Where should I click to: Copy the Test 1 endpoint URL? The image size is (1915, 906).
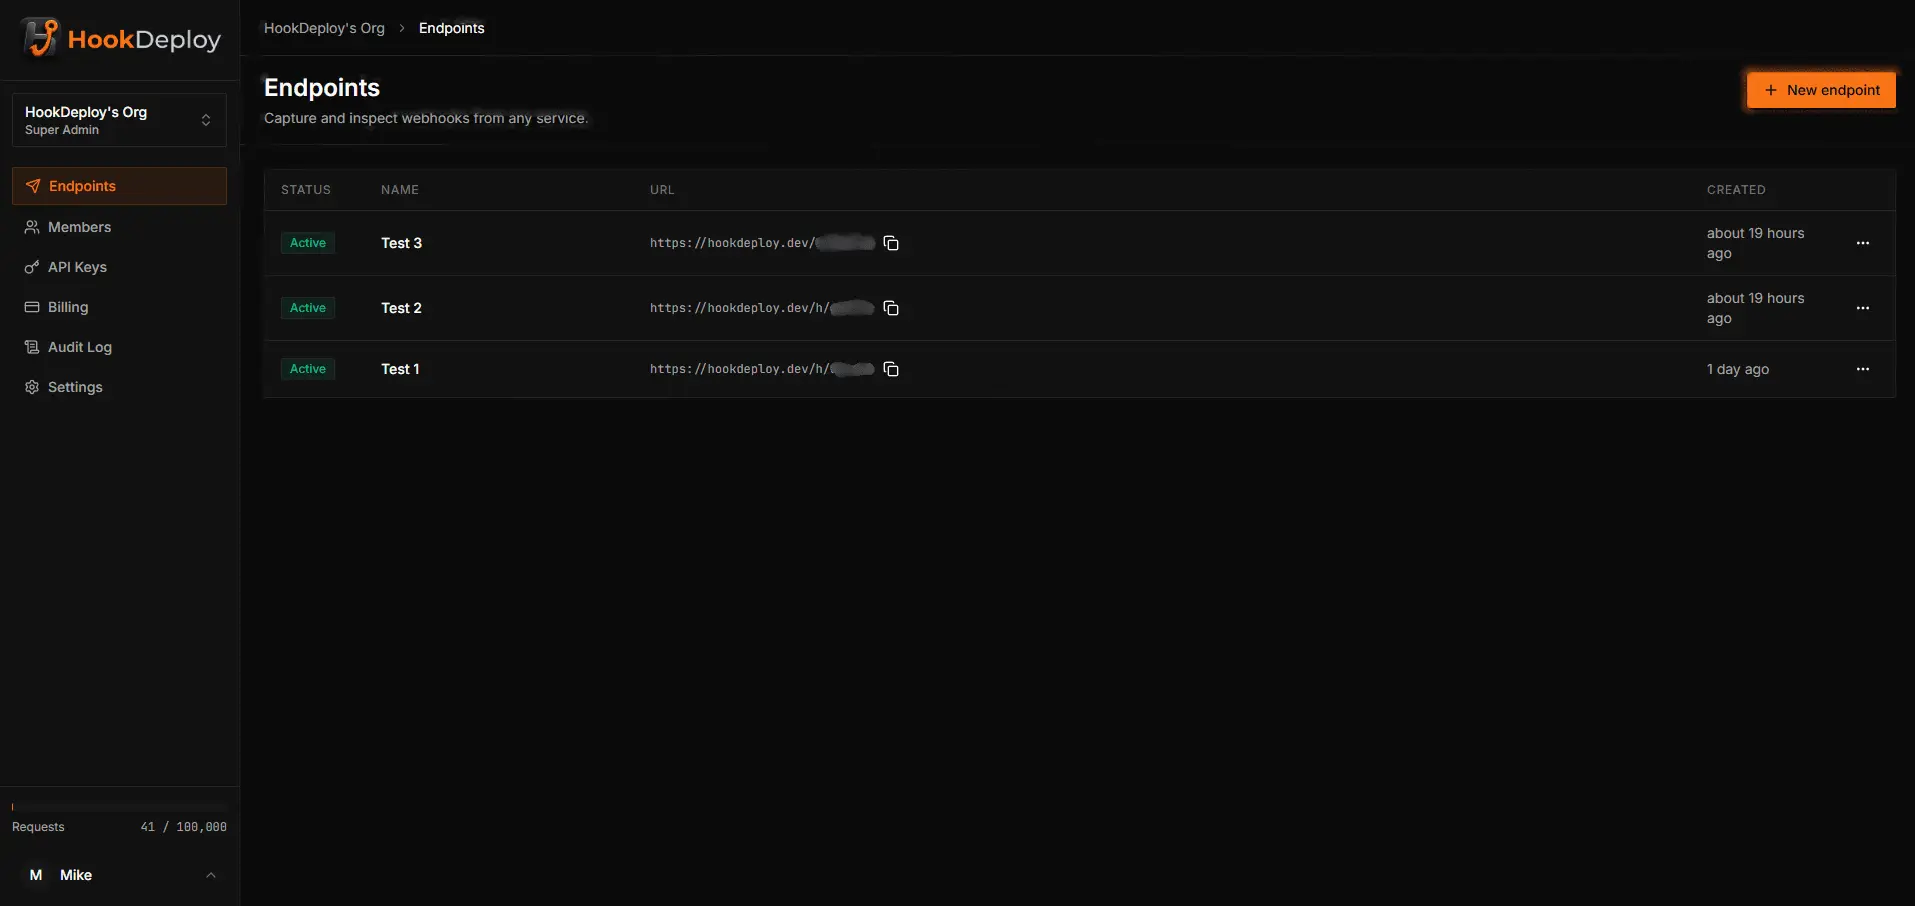tap(891, 369)
